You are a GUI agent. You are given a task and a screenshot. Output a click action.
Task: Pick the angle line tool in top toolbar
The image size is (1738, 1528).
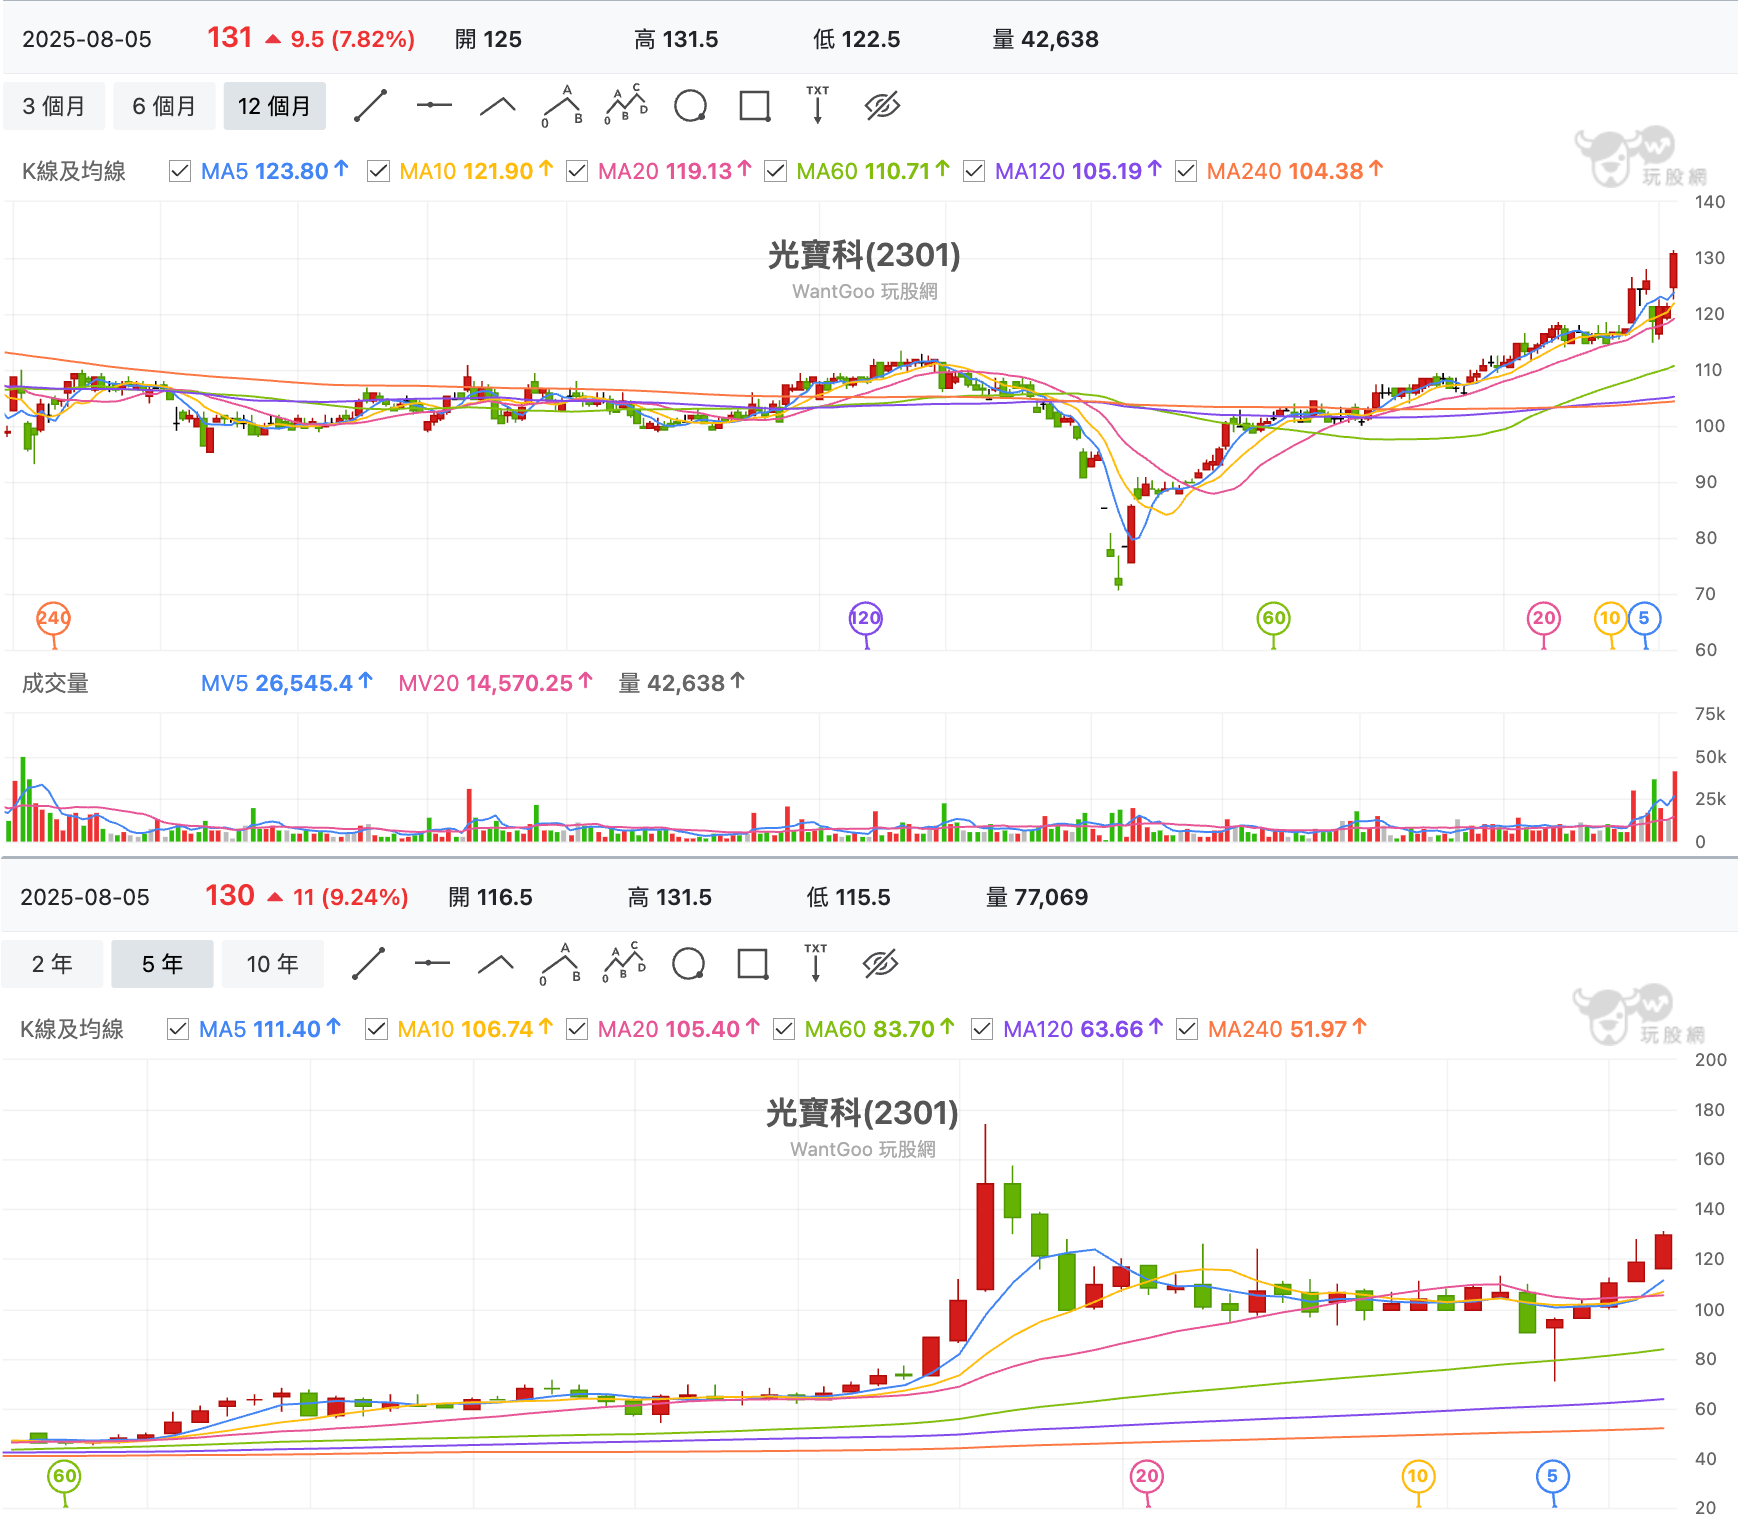point(497,106)
